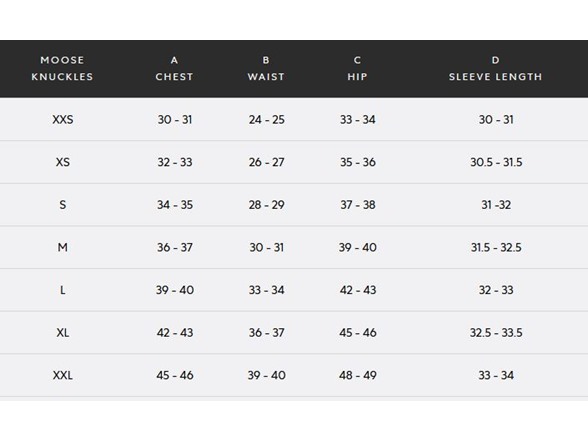This screenshot has width=588, height=441.
Task: Click the D Sleeve Length header
Action: point(495,68)
